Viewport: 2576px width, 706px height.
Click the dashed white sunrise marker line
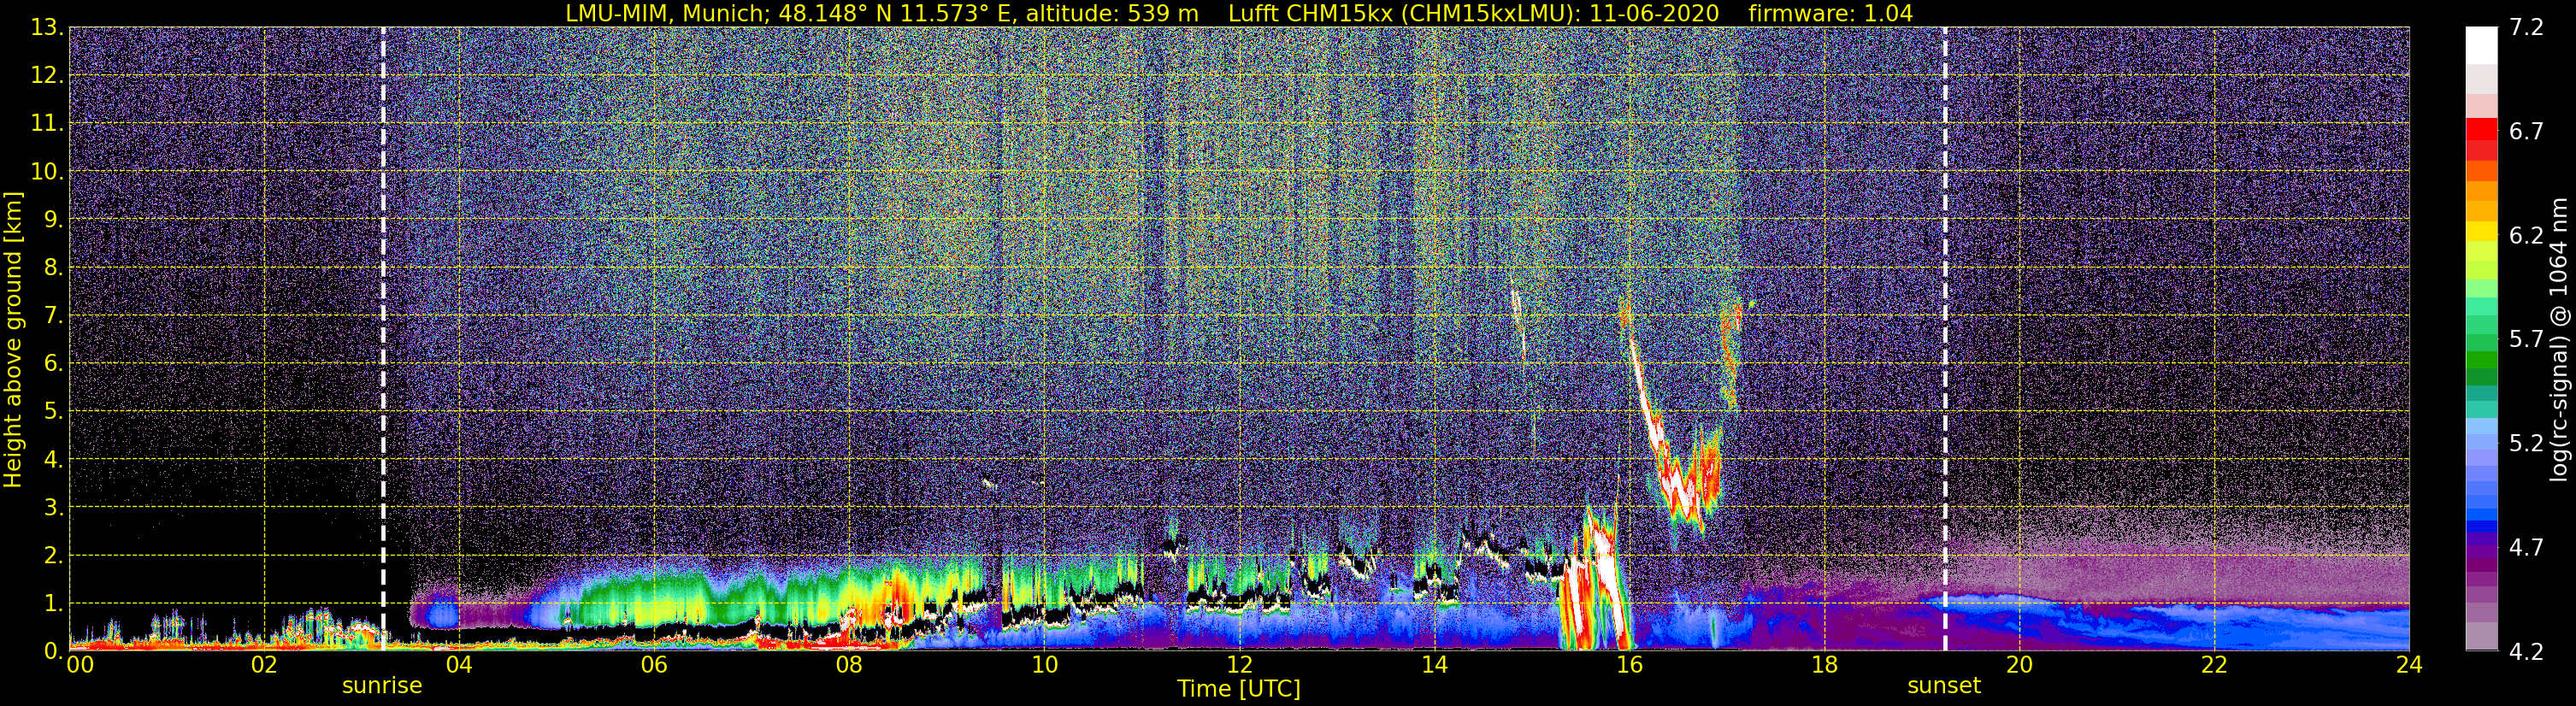pyautogui.click(x=383, y=339)
